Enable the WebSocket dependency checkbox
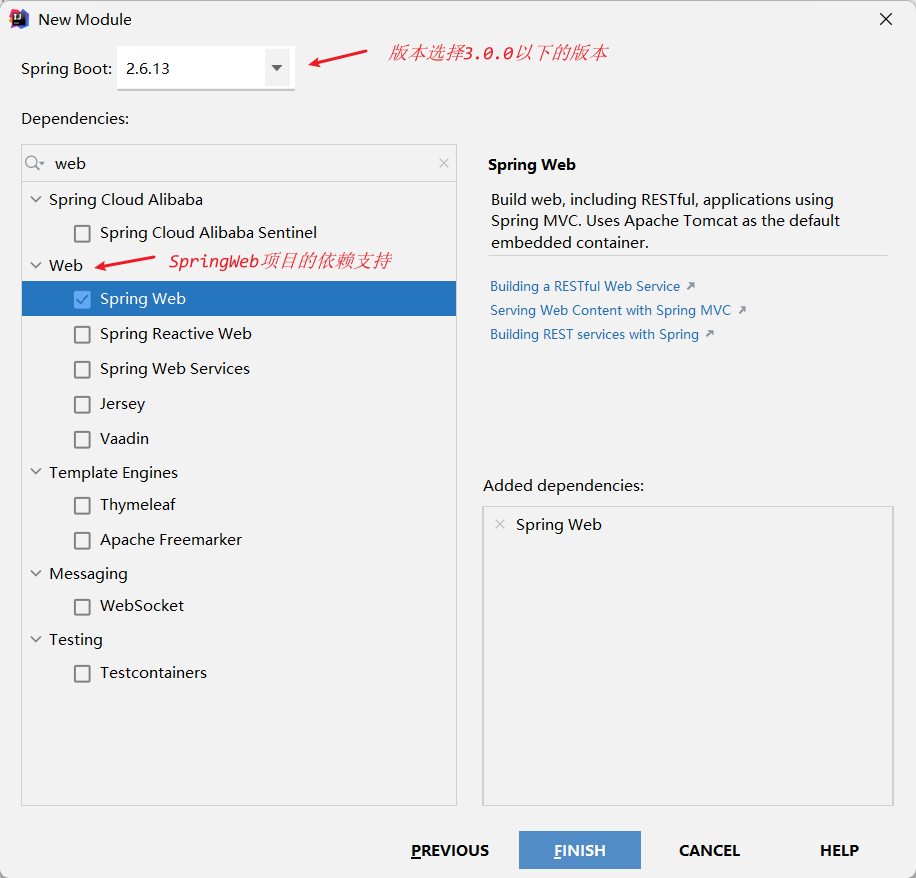This screenshot has width=916, height=878. [x=82, y=607]
